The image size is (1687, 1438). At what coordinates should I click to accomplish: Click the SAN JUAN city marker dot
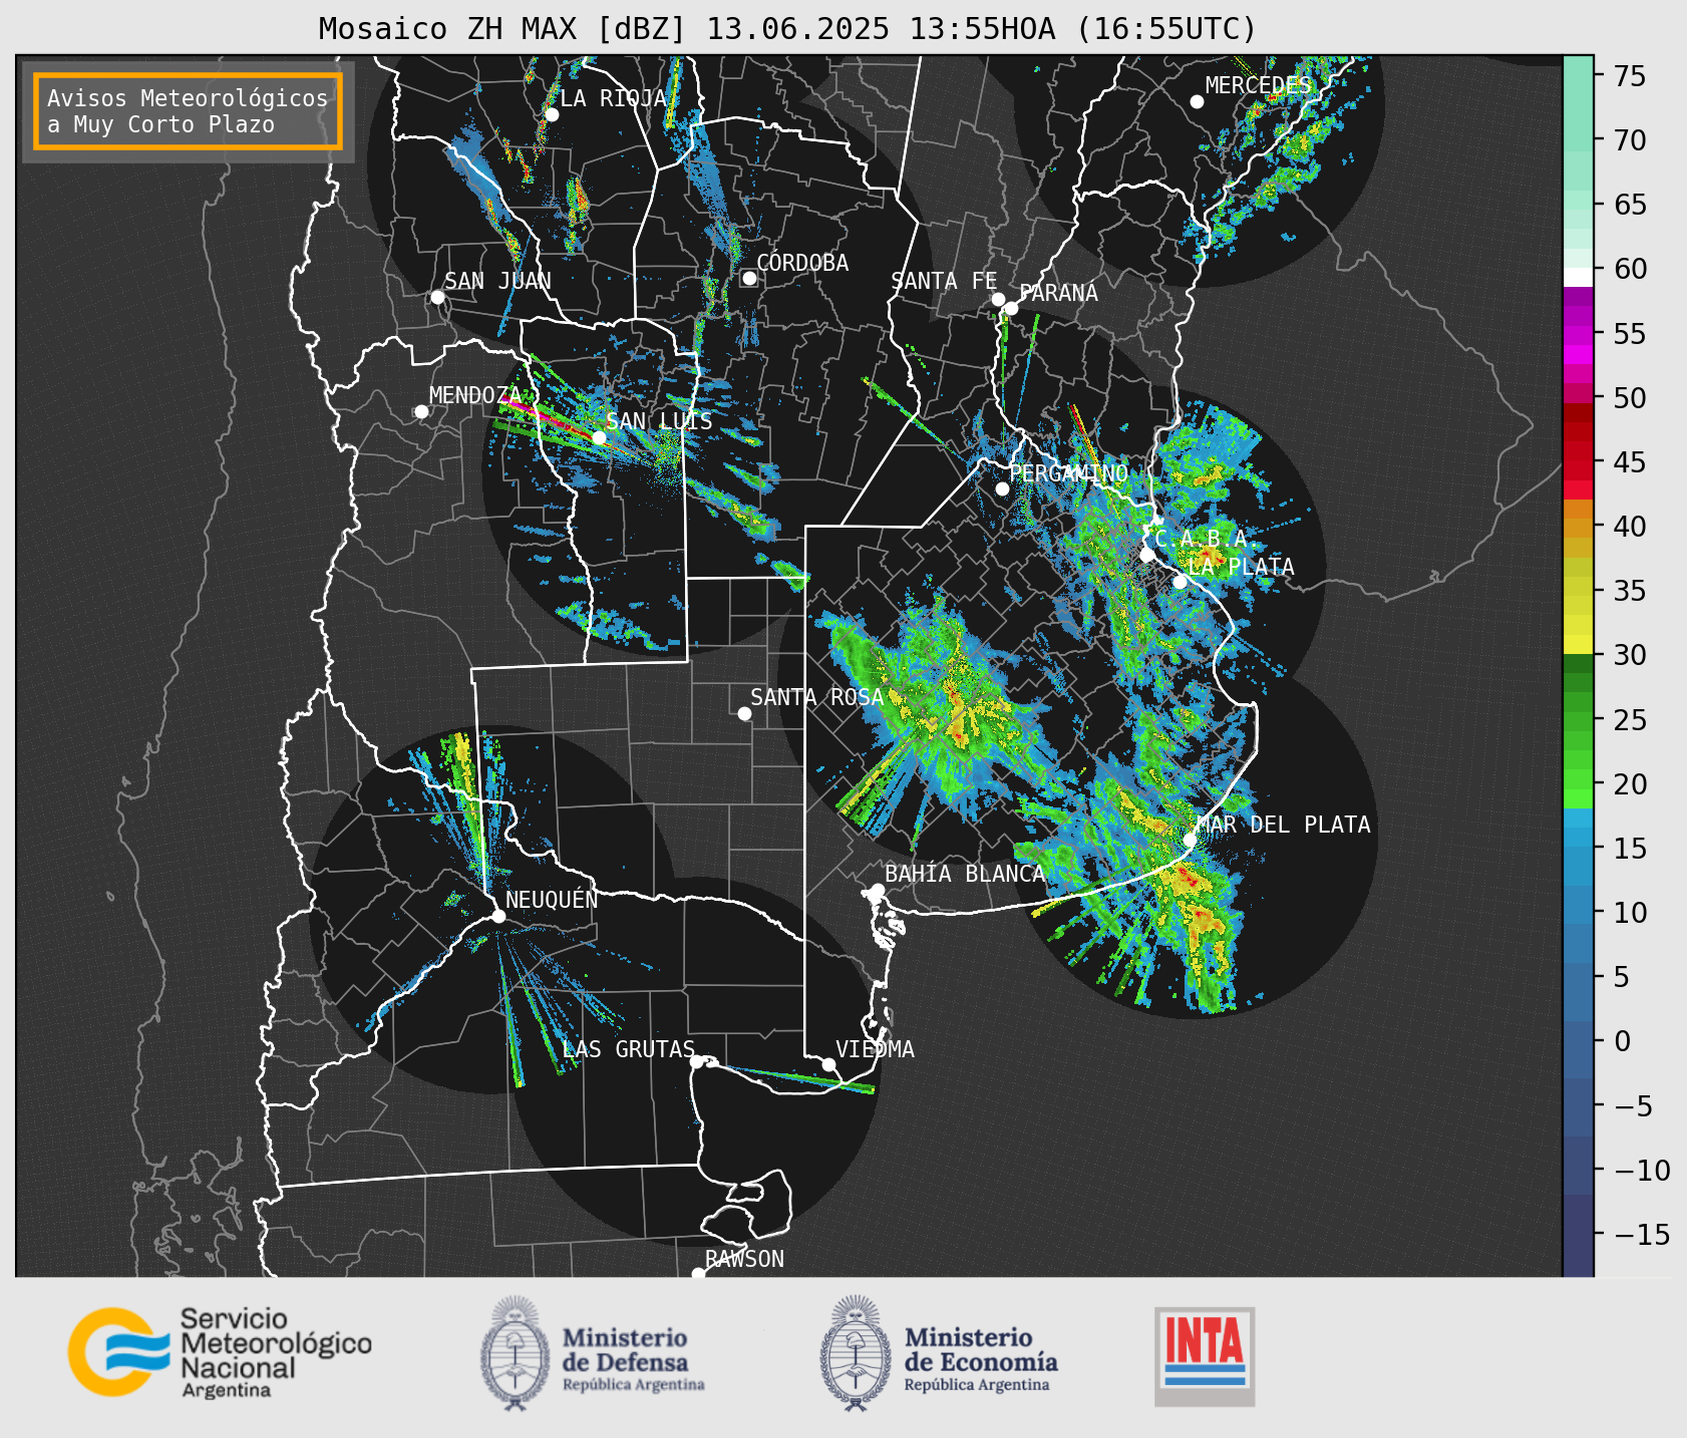coord(437,297)
